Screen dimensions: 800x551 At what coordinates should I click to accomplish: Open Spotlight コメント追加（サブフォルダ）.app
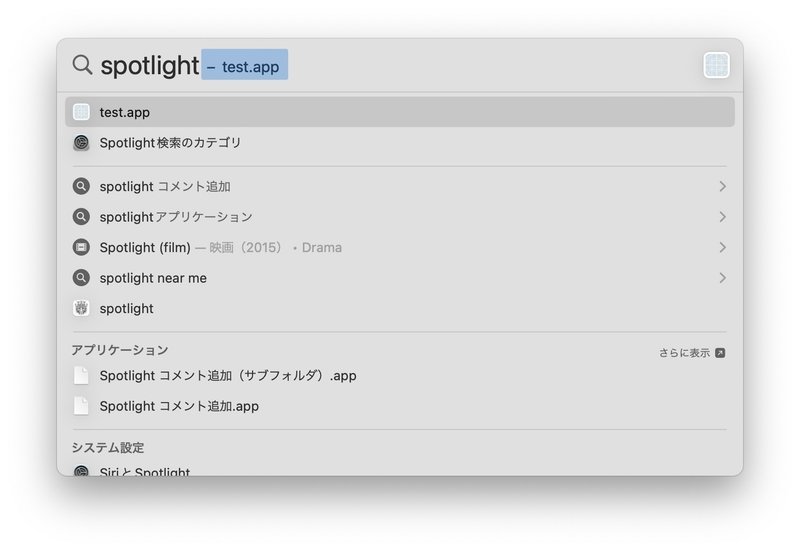(399, 375)
